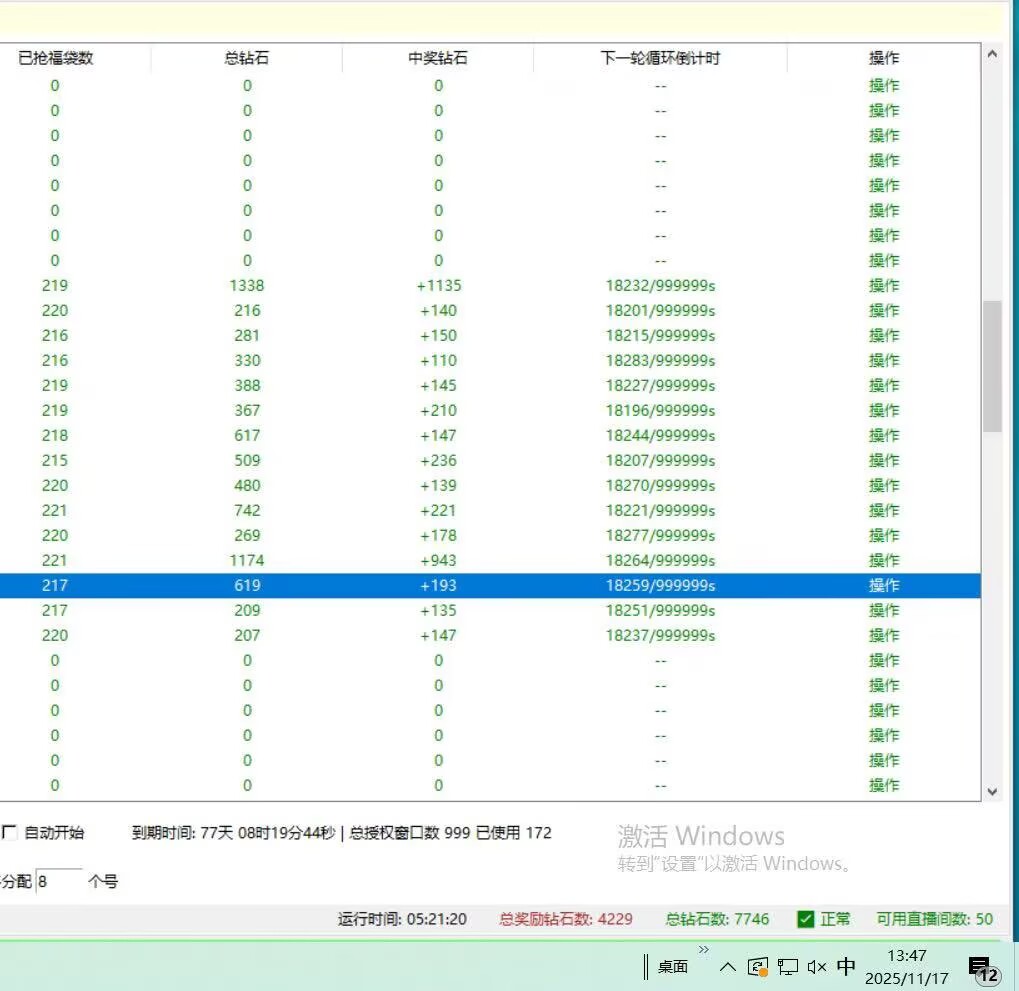Click the 分配 number input field
Screen dimensions: 1019x991
pyautogui.click(x=58, y=881)
